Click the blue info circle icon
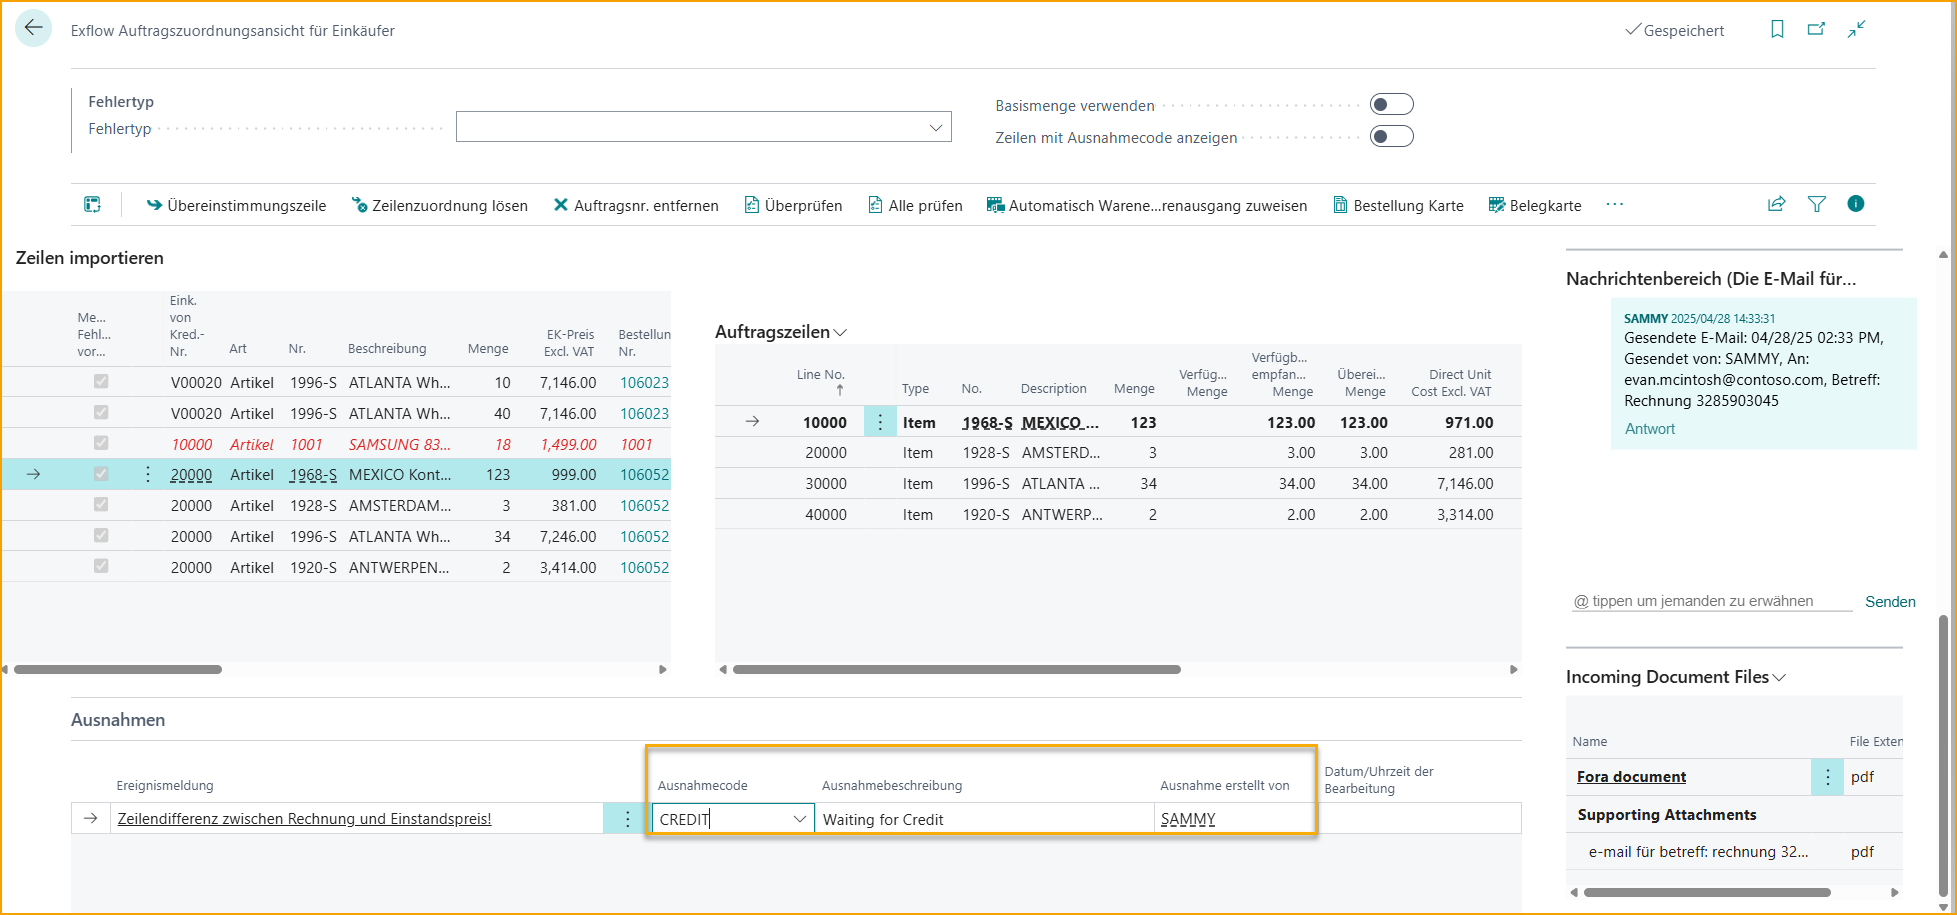 click(x=1855, y=204)
